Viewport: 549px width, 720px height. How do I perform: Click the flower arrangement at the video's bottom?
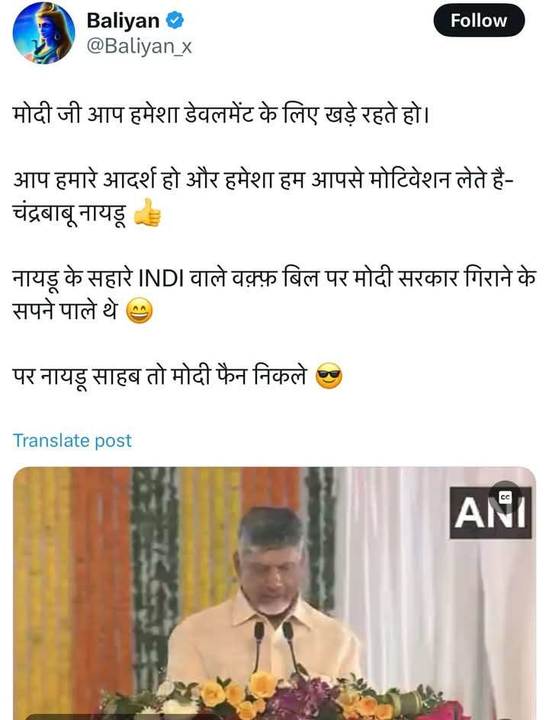(275, 696)
